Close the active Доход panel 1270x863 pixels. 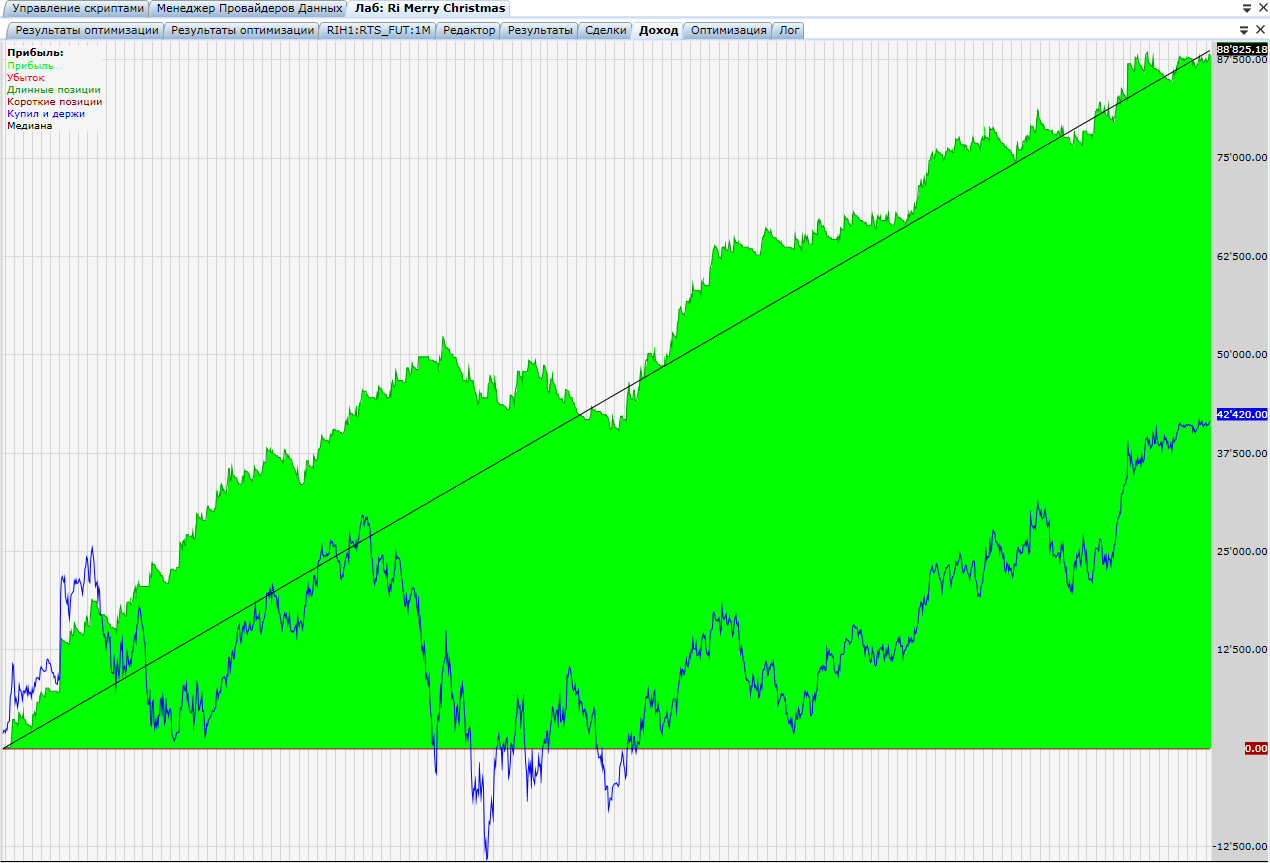(x=1260, y=30)
